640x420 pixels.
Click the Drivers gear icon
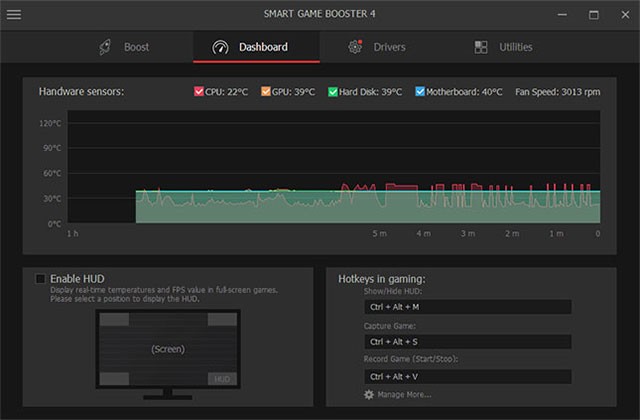tap(355, 47)
